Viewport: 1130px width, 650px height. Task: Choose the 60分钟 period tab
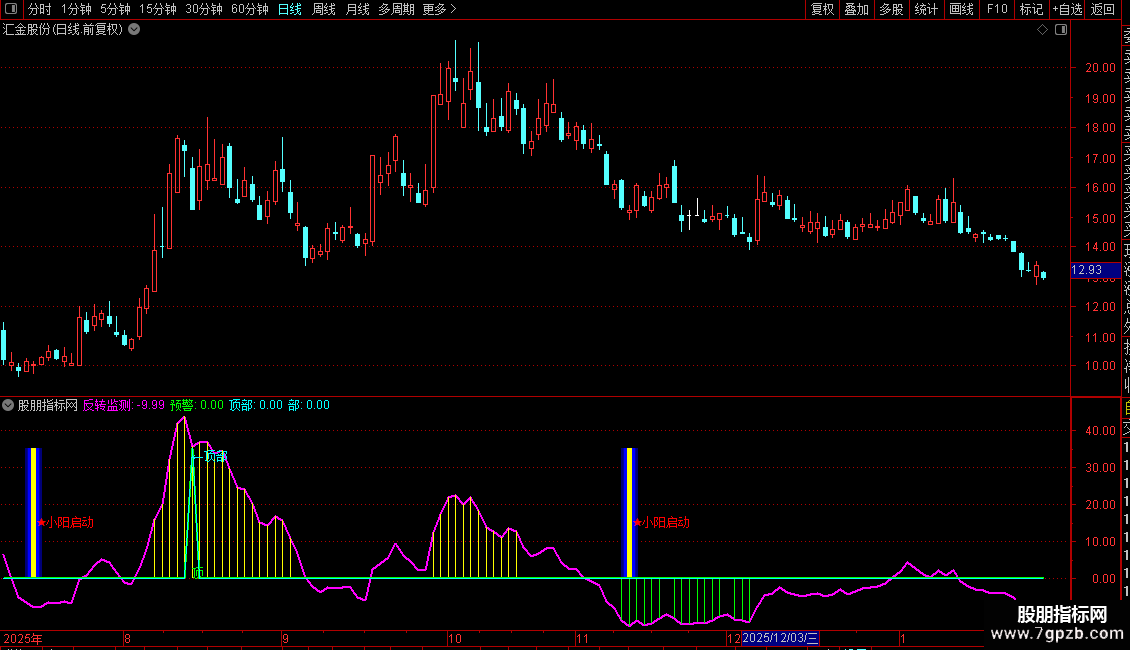(249, 9)
